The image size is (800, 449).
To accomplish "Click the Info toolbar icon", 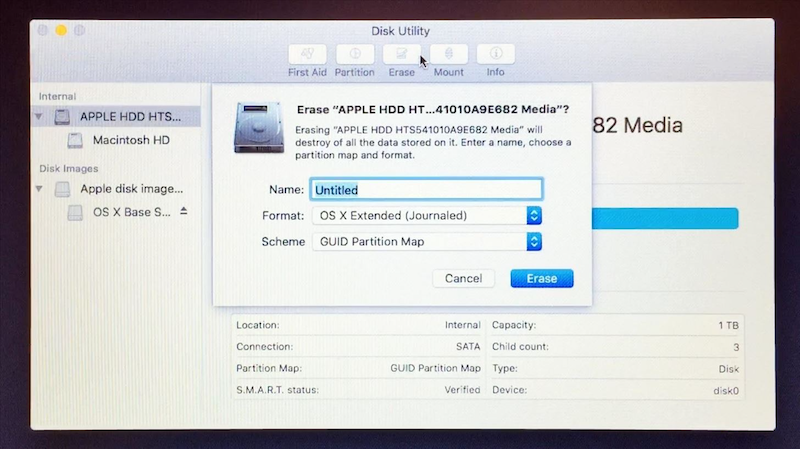I will (x=495, y=54).
